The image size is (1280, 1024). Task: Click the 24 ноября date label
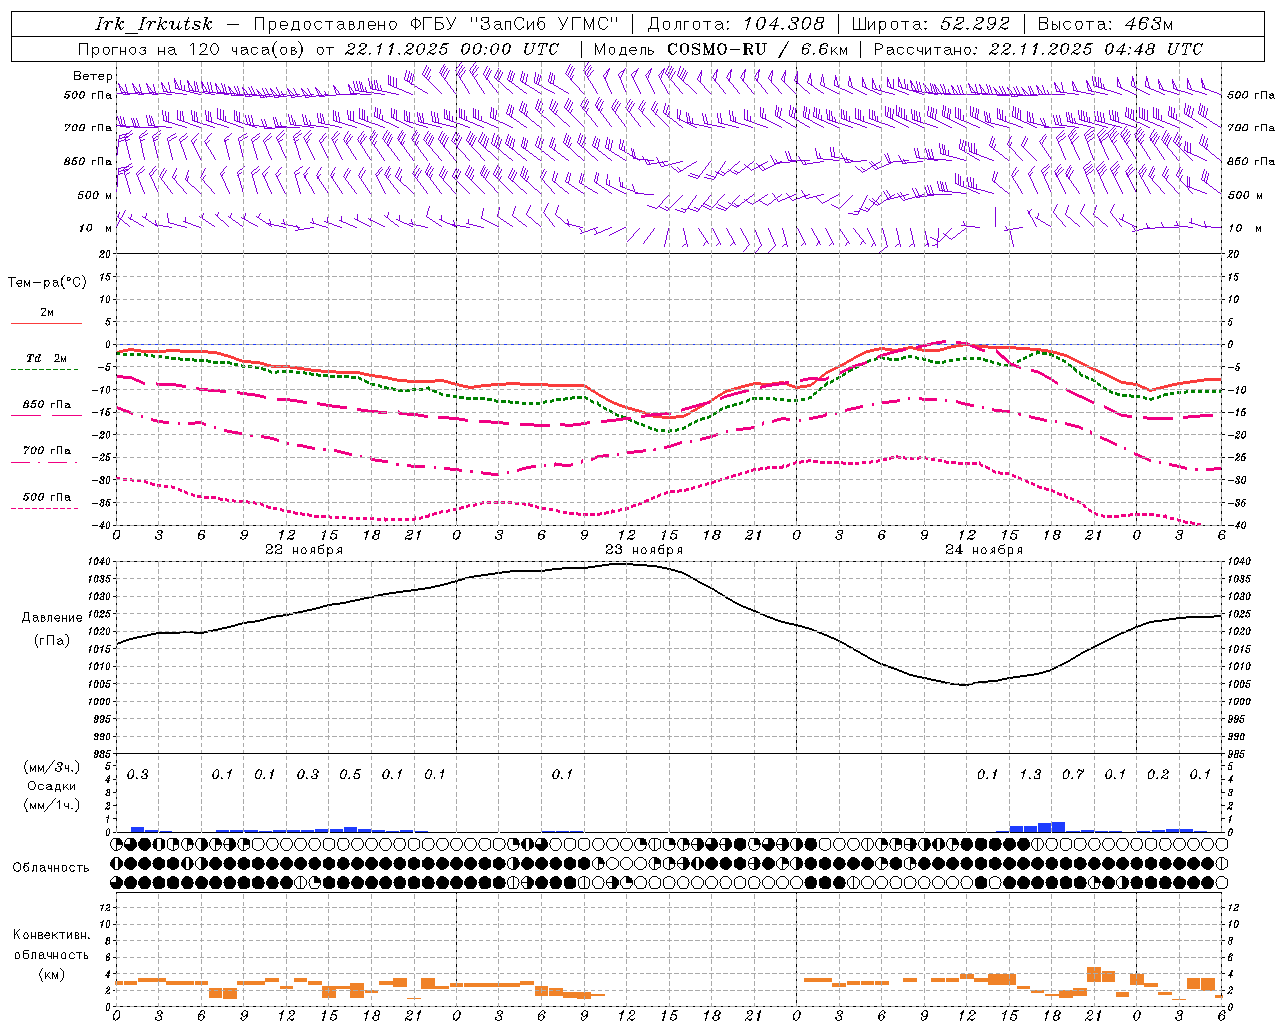pos(984,549)
